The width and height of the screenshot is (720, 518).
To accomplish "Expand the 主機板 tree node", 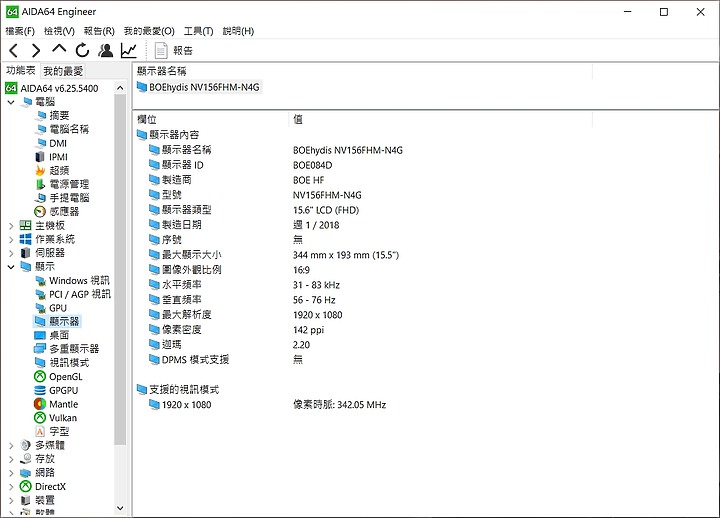I will point(11,225).
